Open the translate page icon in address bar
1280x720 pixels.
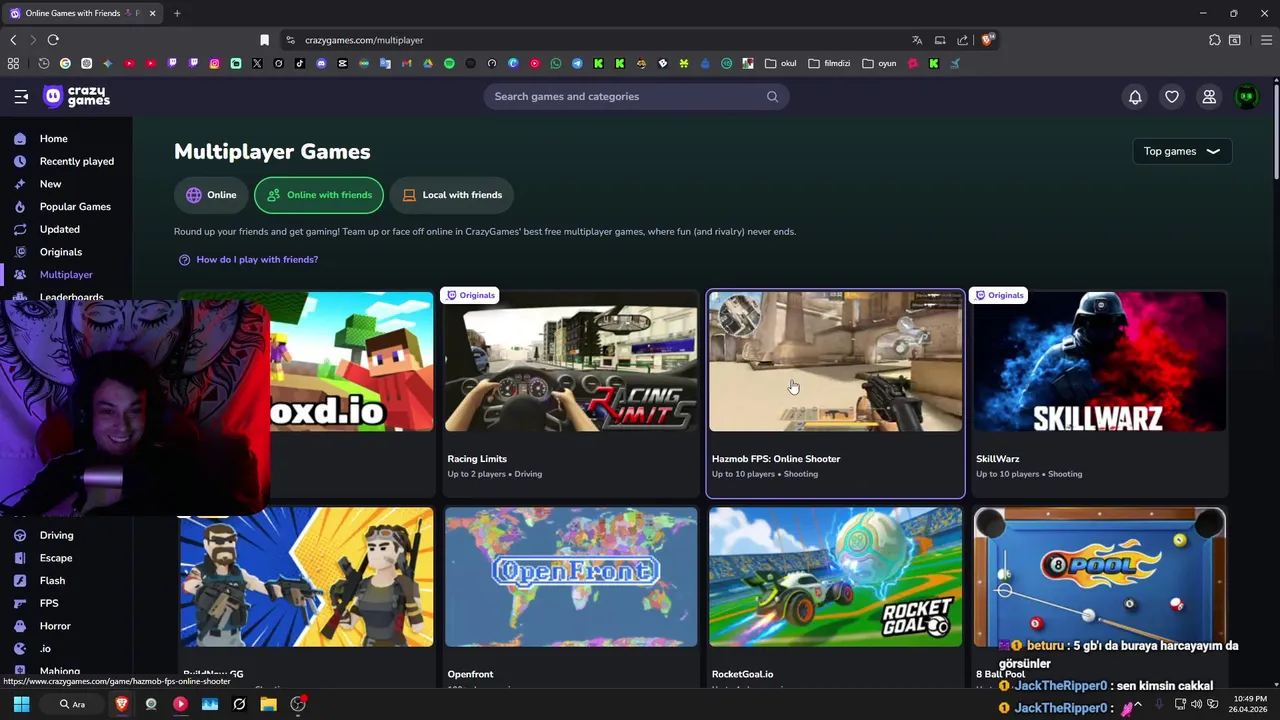click(917, 40)
